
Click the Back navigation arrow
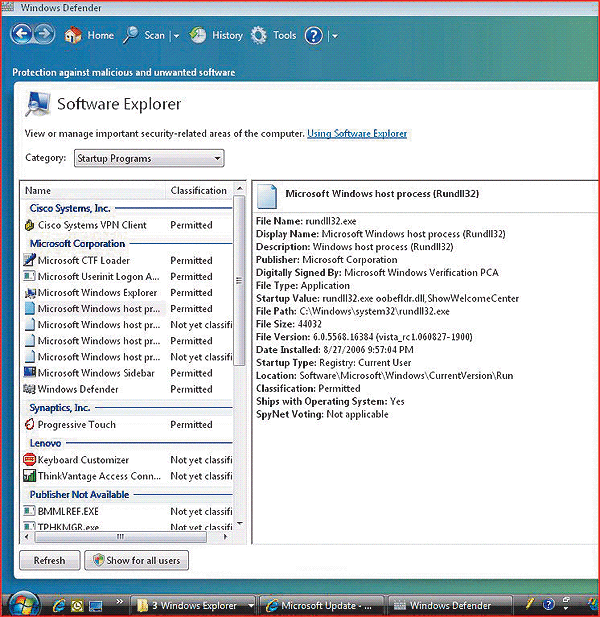point(22,35)
